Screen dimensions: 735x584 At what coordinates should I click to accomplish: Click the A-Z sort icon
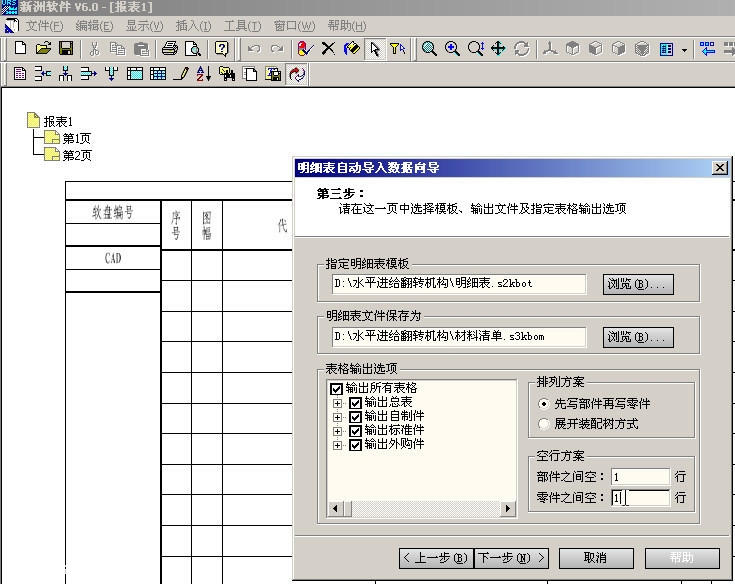(x=204, y=74)
